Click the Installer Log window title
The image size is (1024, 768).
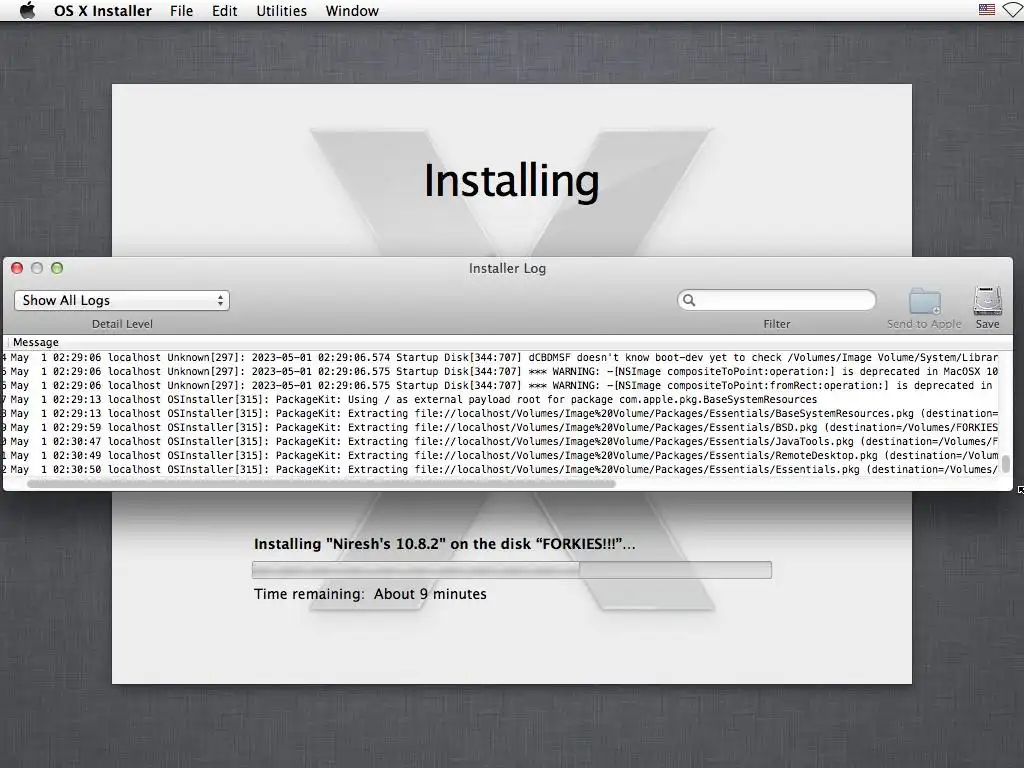click(507, 268)
